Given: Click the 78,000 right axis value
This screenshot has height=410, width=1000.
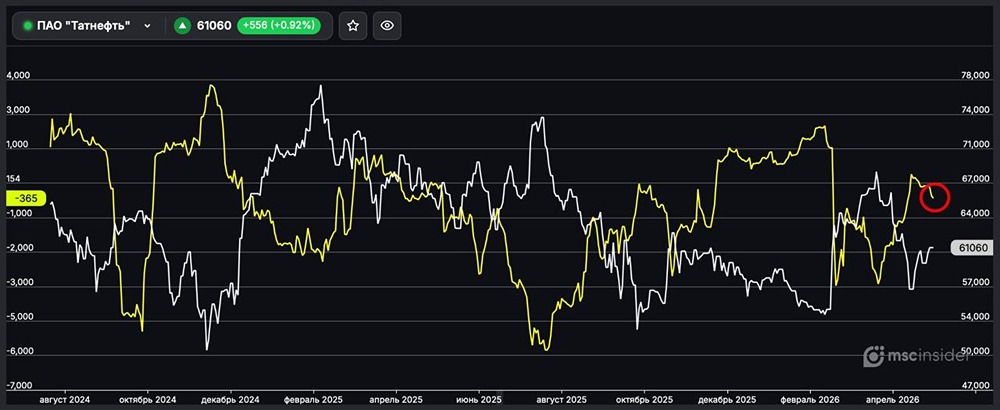Looking at the screenshot, I should [975, 76].
